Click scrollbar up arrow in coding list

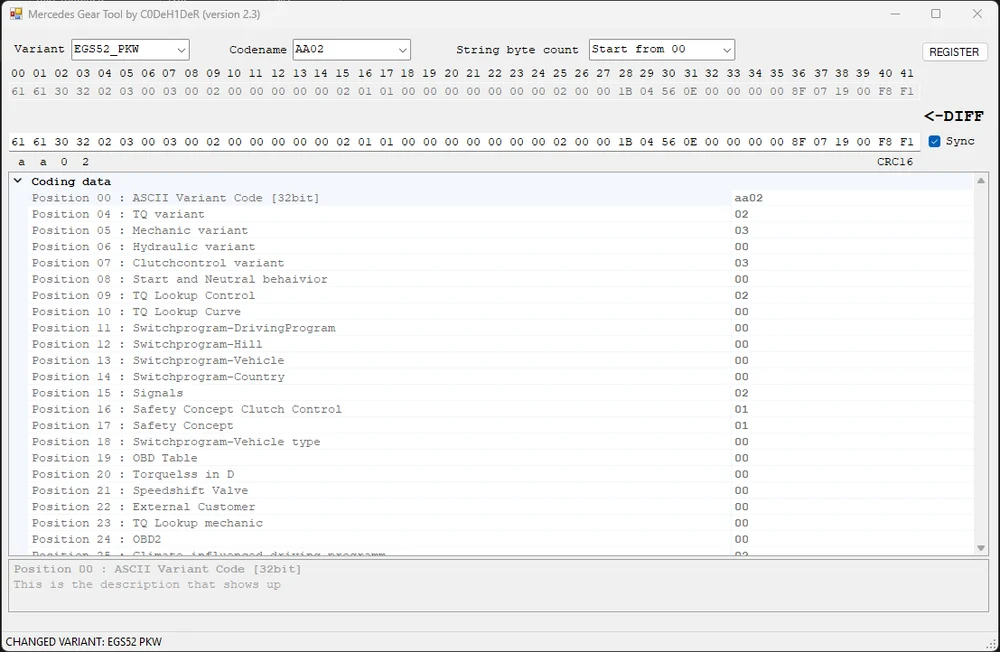pos(981,181)
